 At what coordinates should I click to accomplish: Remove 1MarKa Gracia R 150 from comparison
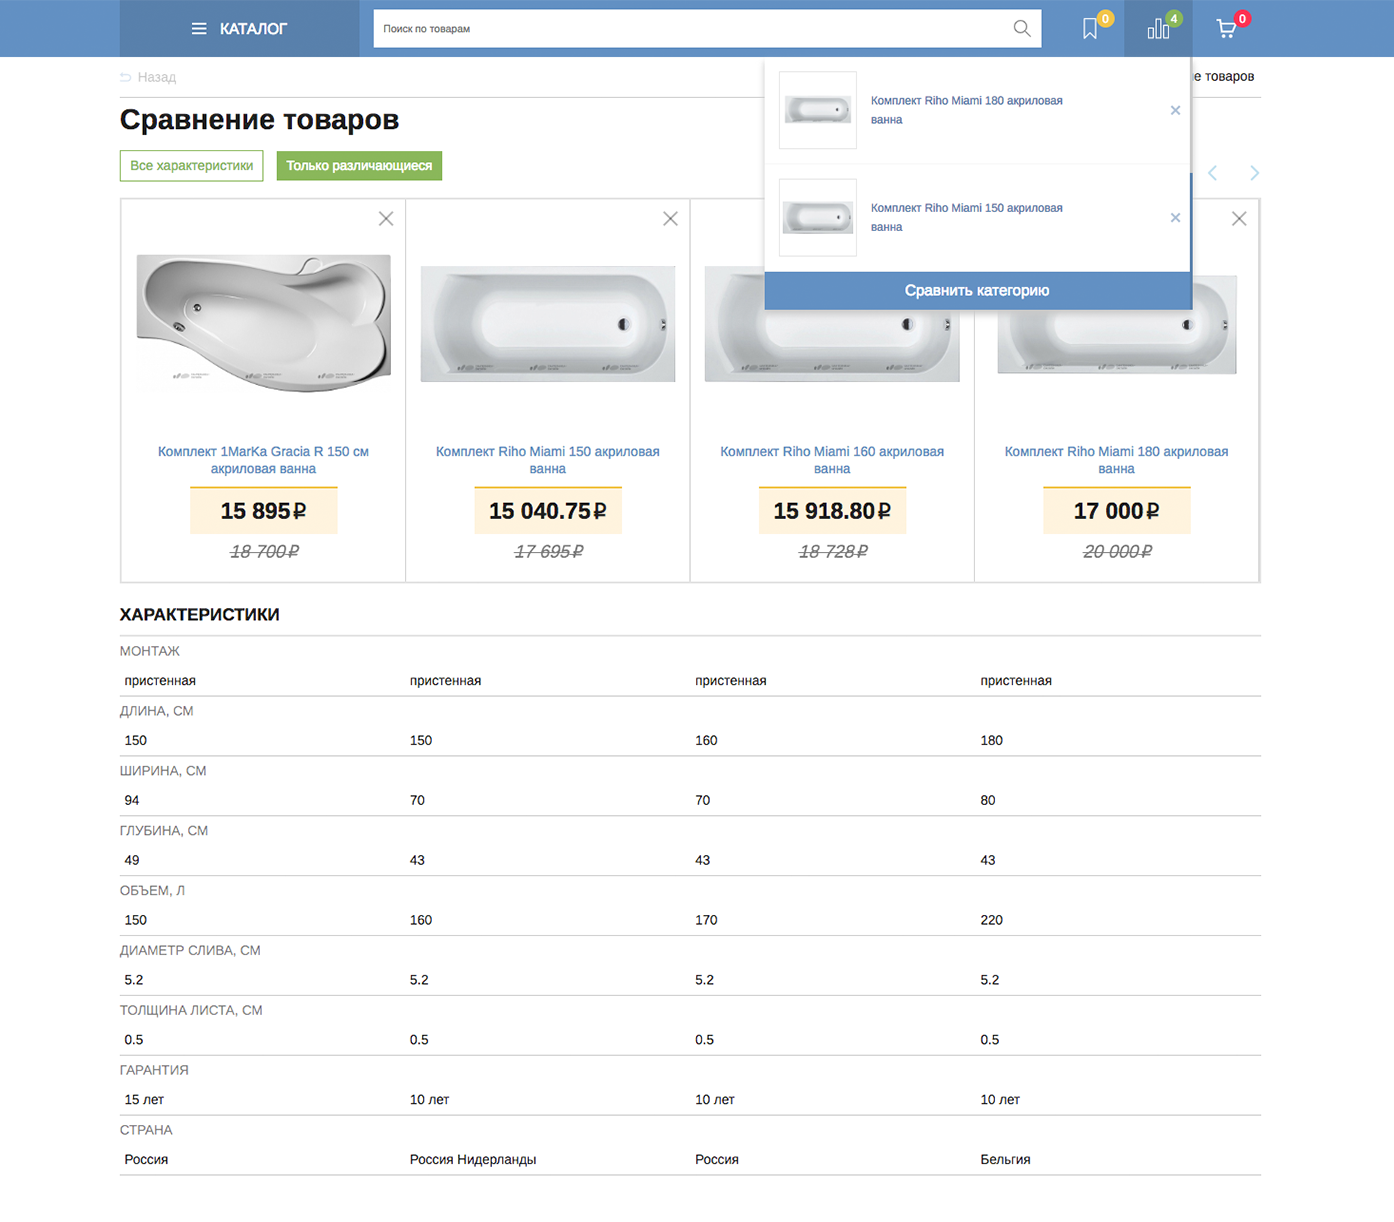click(x=386, y=219)
